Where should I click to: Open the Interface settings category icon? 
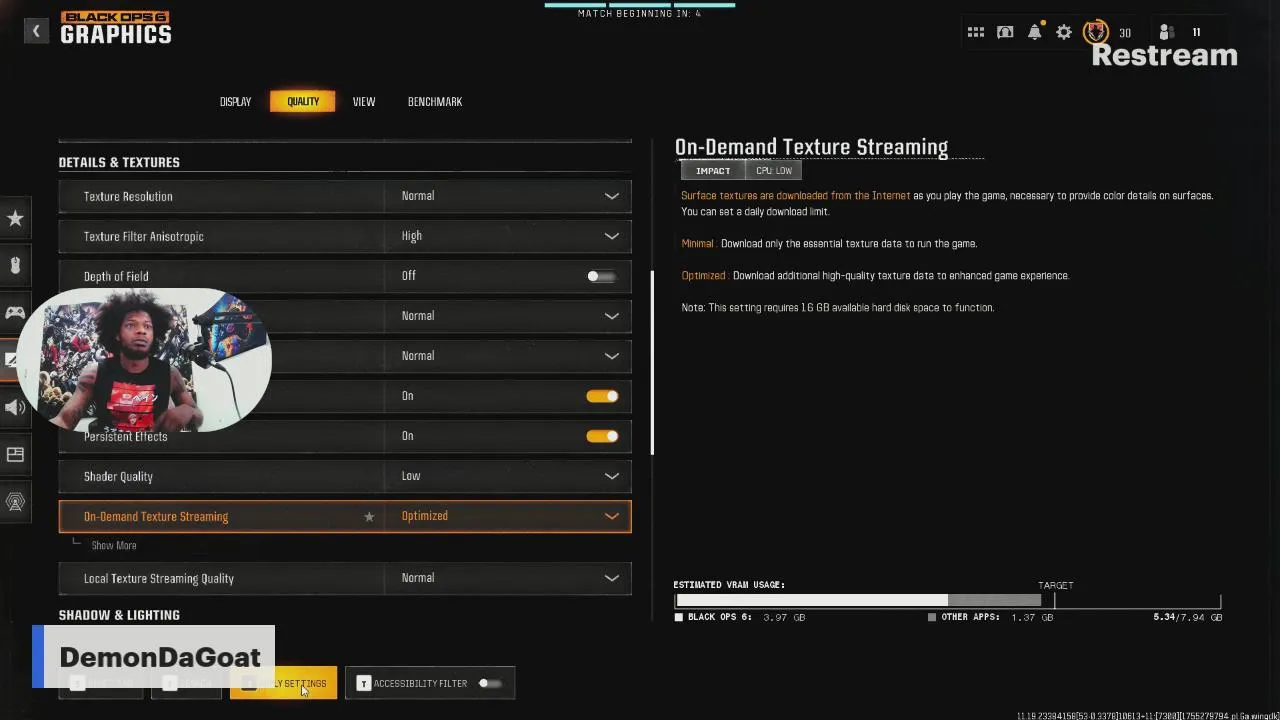15,454
